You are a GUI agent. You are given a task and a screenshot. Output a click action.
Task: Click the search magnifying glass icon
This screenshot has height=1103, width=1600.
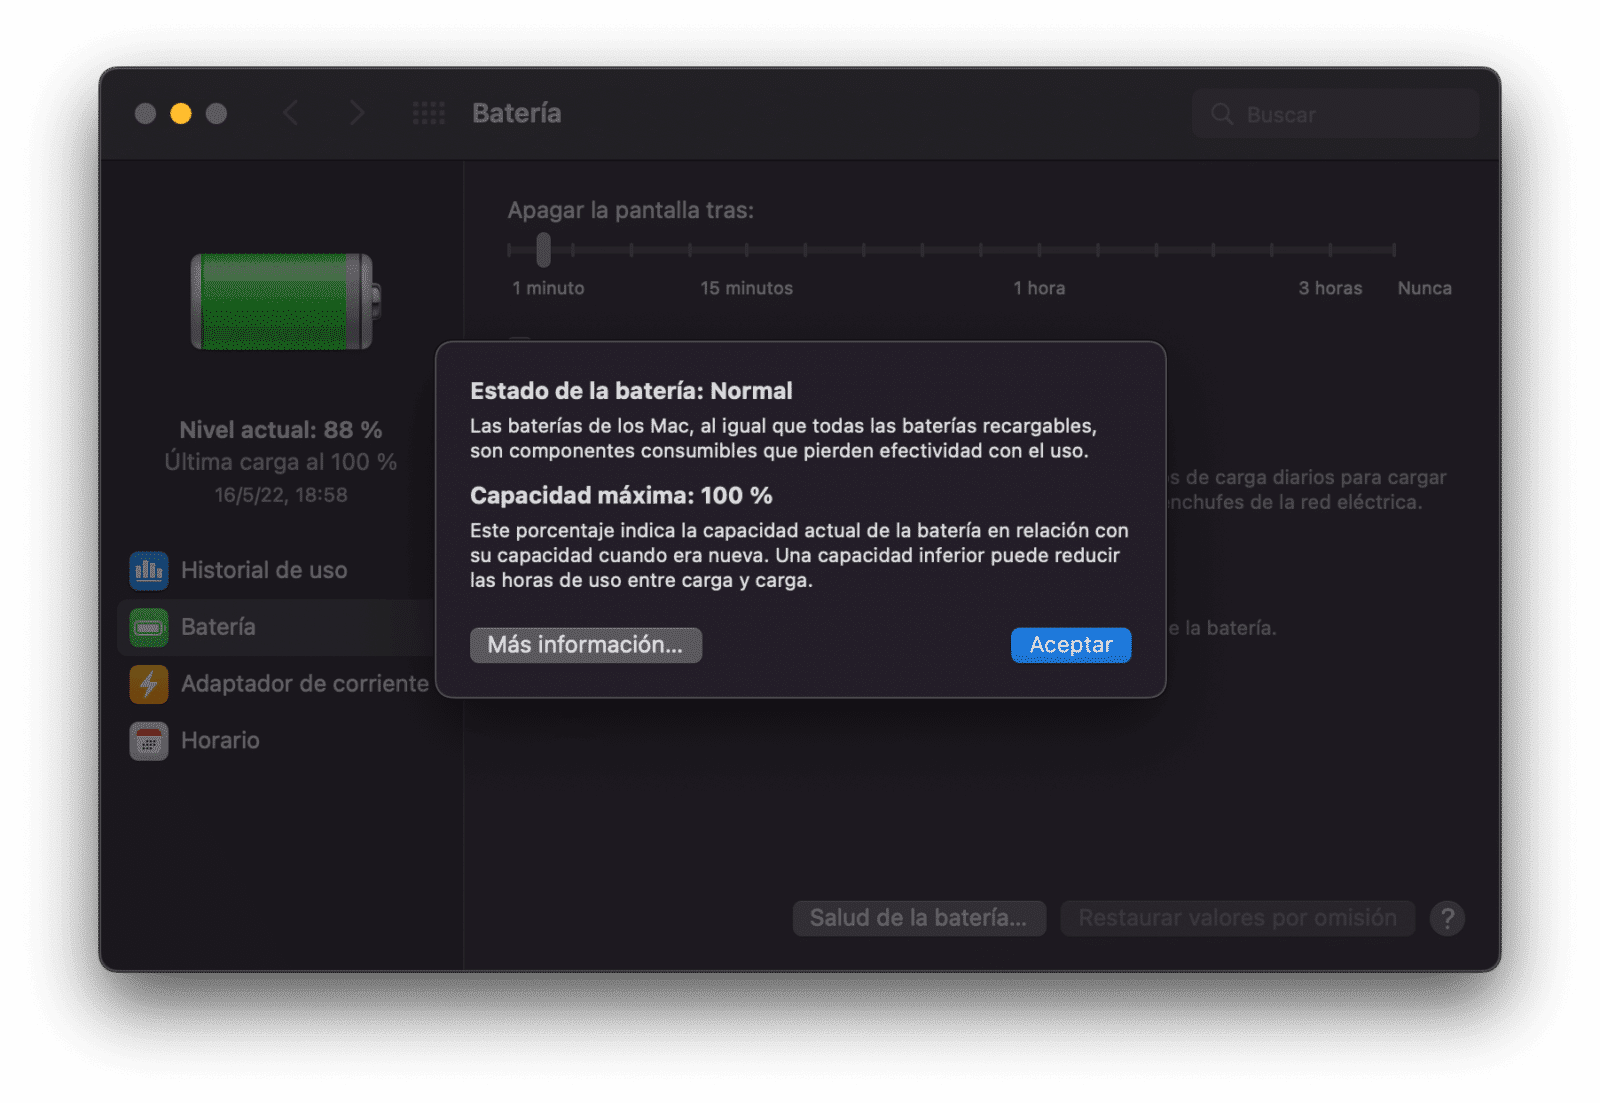pyautogui.click(x=1222, y=113)
